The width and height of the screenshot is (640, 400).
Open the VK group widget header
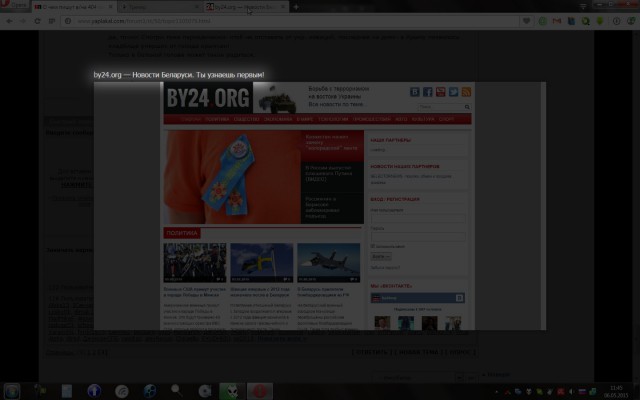coord(418,298)
